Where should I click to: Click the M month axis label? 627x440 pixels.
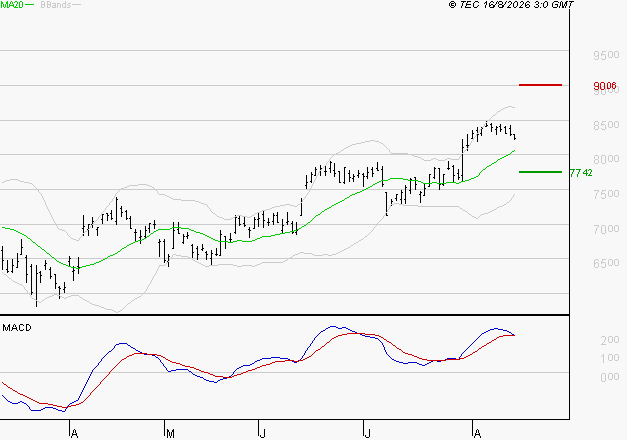point(170,434)
